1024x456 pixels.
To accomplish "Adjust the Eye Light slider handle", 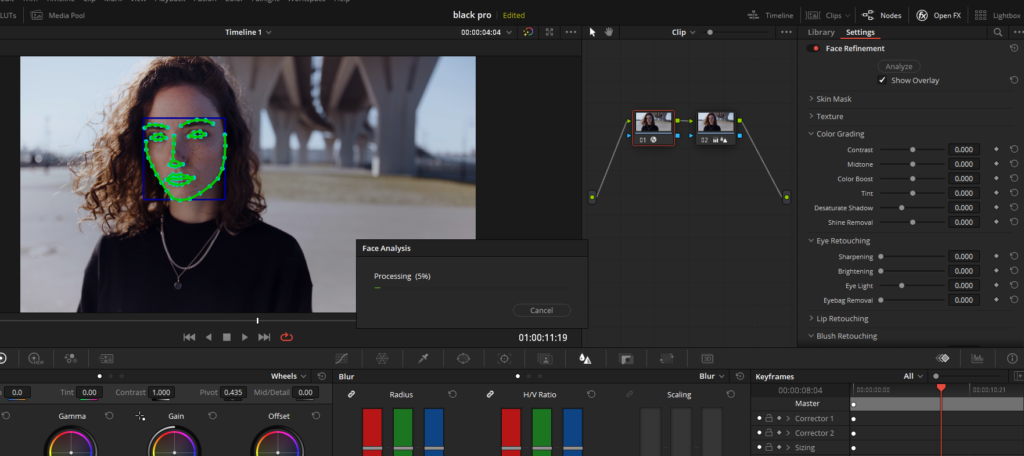I will click(902, 285).
